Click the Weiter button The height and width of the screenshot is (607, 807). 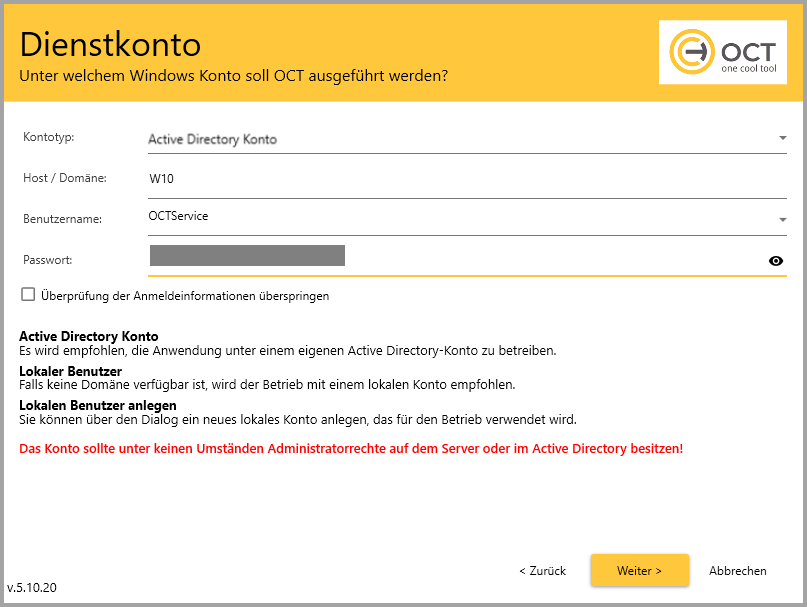tap(639, 570)
